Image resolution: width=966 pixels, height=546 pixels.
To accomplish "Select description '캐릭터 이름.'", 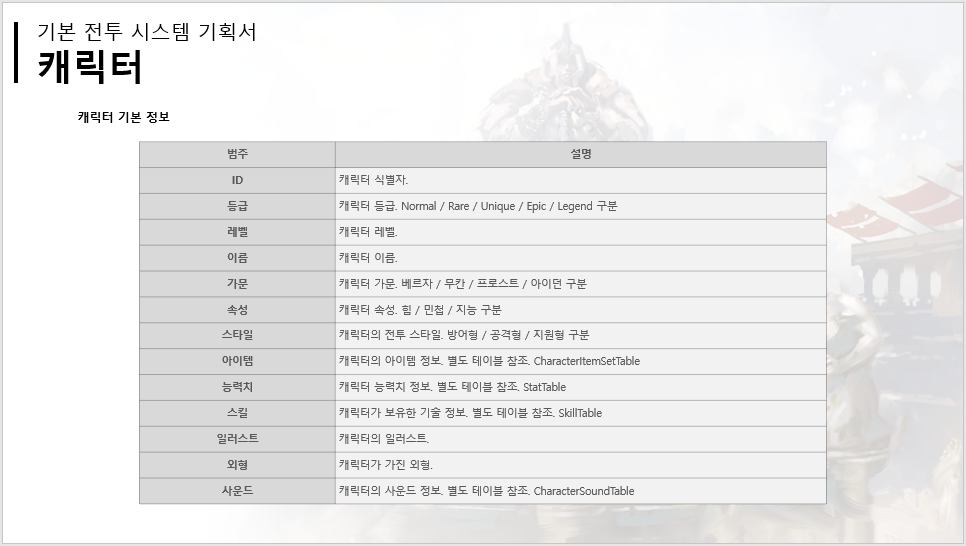I will (x=368, y=258).
